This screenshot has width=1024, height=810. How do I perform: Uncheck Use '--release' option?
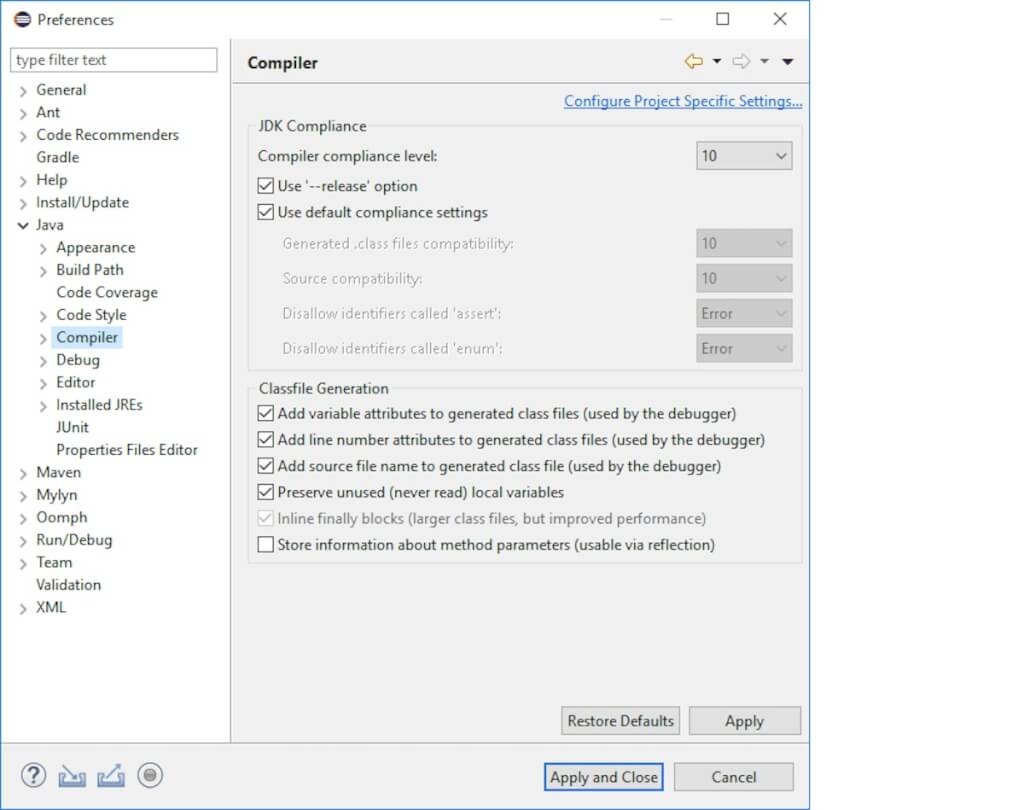pyautogui.click(x=266, y=186)
